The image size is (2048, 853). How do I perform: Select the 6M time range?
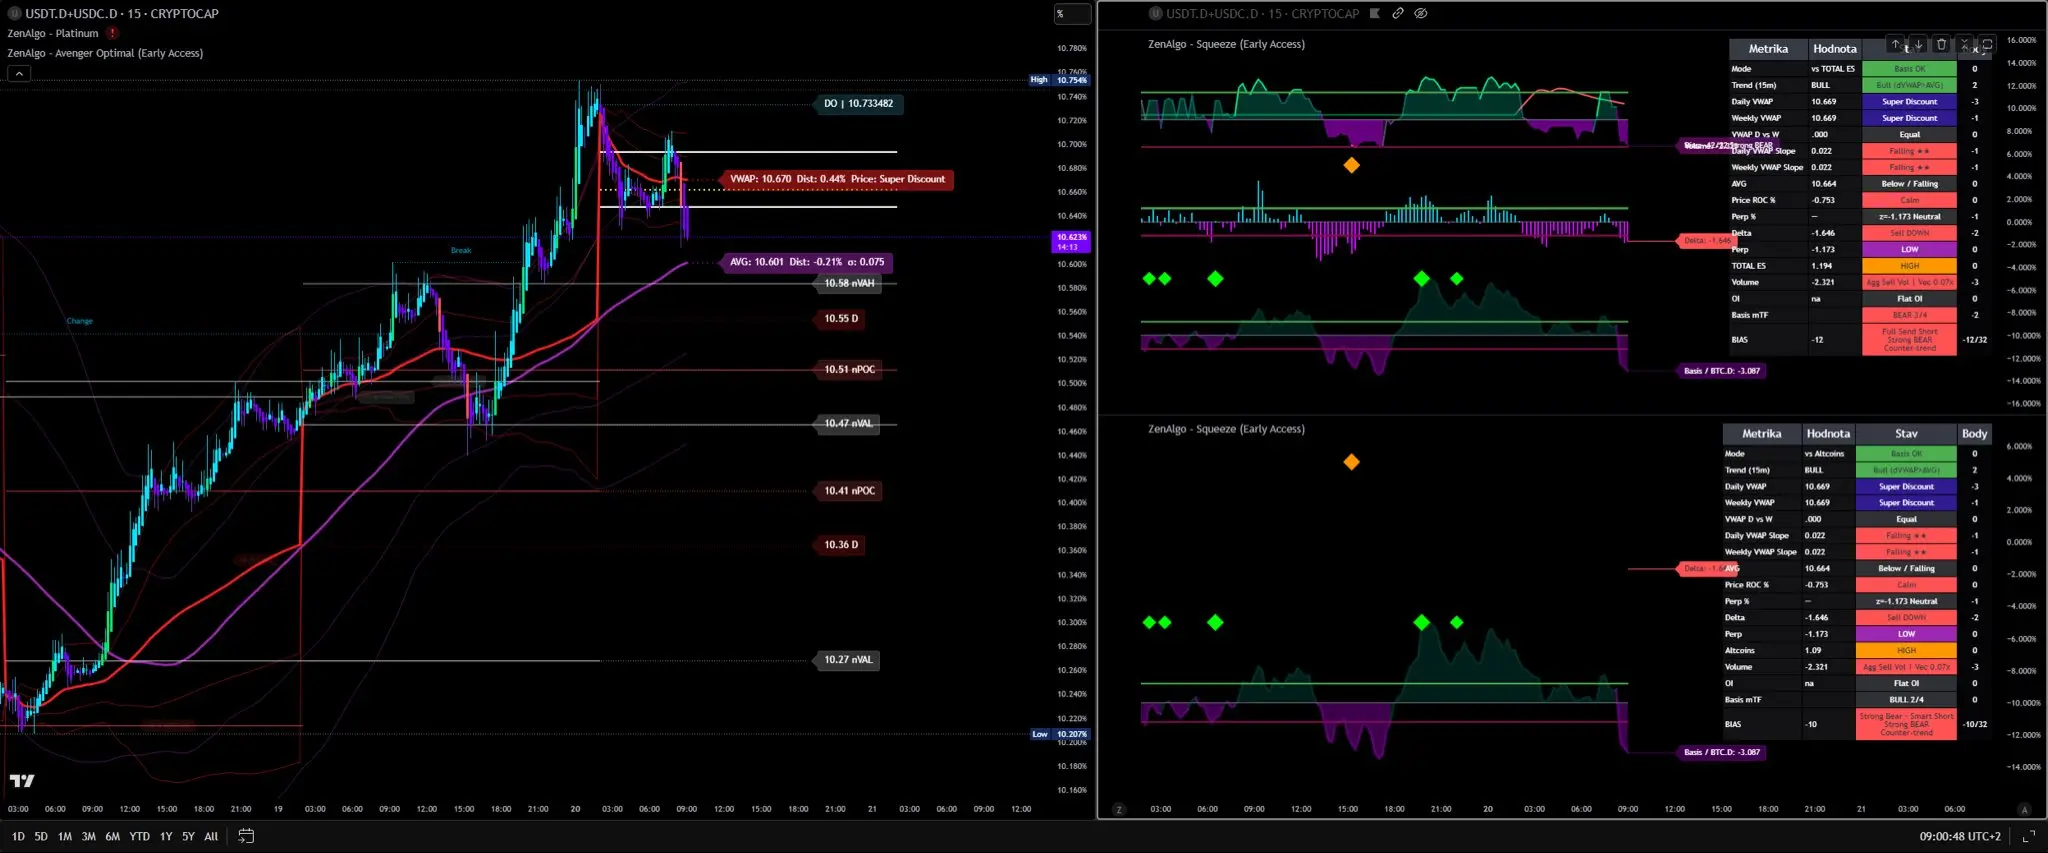[113, 836]
